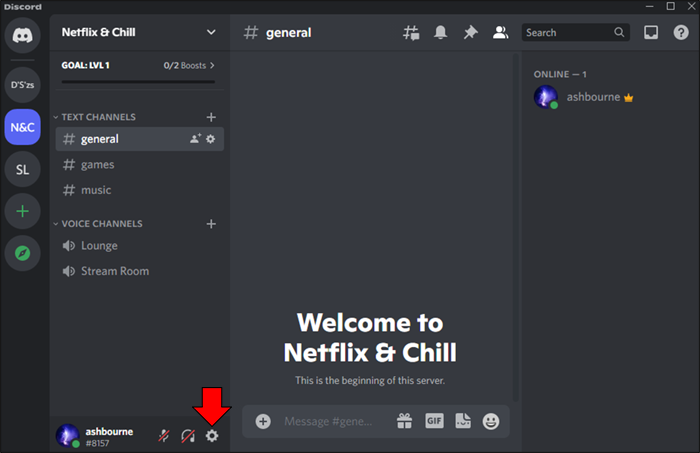This screenshot has width=700, height=453.
Task: Join the Lounge voice channel
Action: [140, 245]
